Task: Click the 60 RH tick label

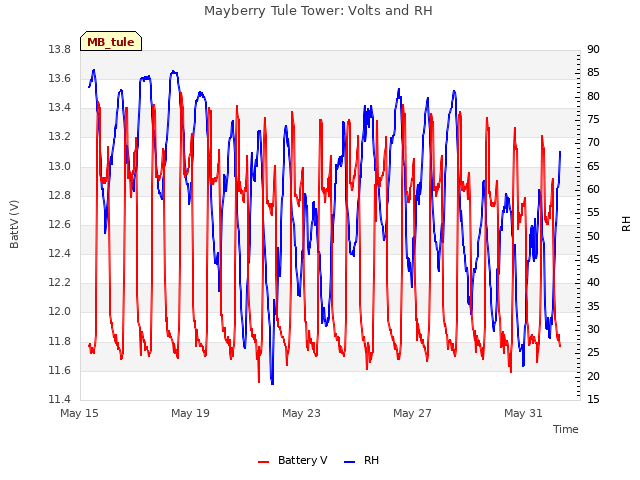Action: click(593, 189)
